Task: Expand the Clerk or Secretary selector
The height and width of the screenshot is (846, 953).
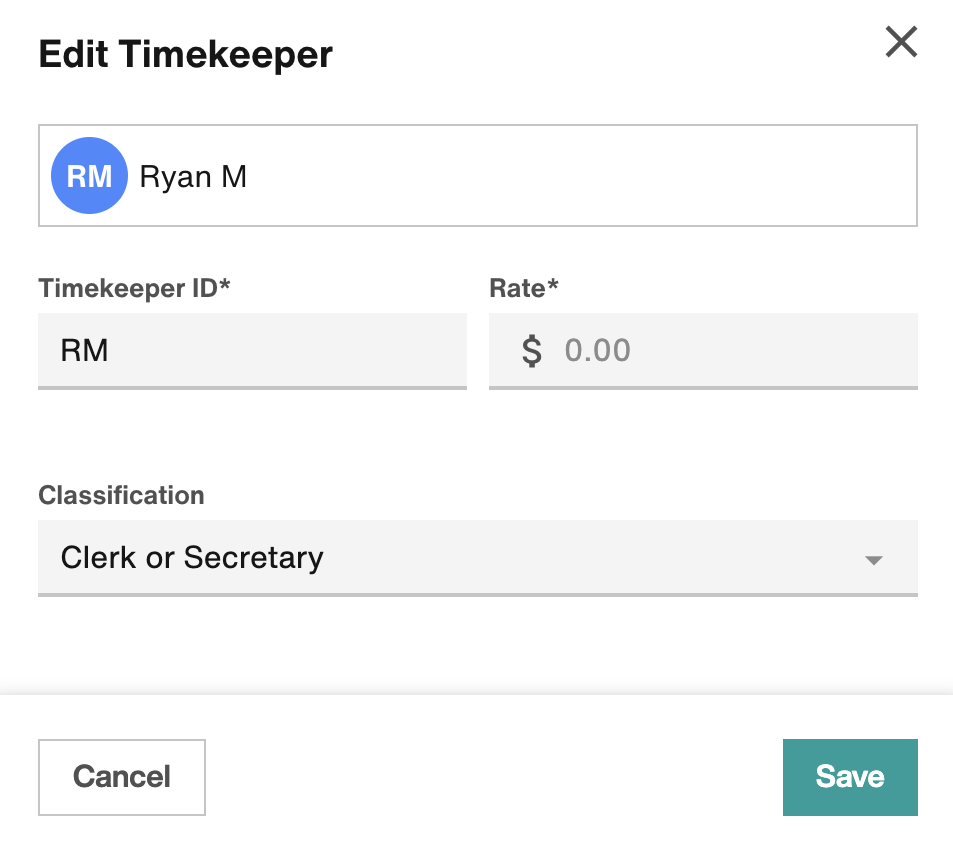Action: 477,557
